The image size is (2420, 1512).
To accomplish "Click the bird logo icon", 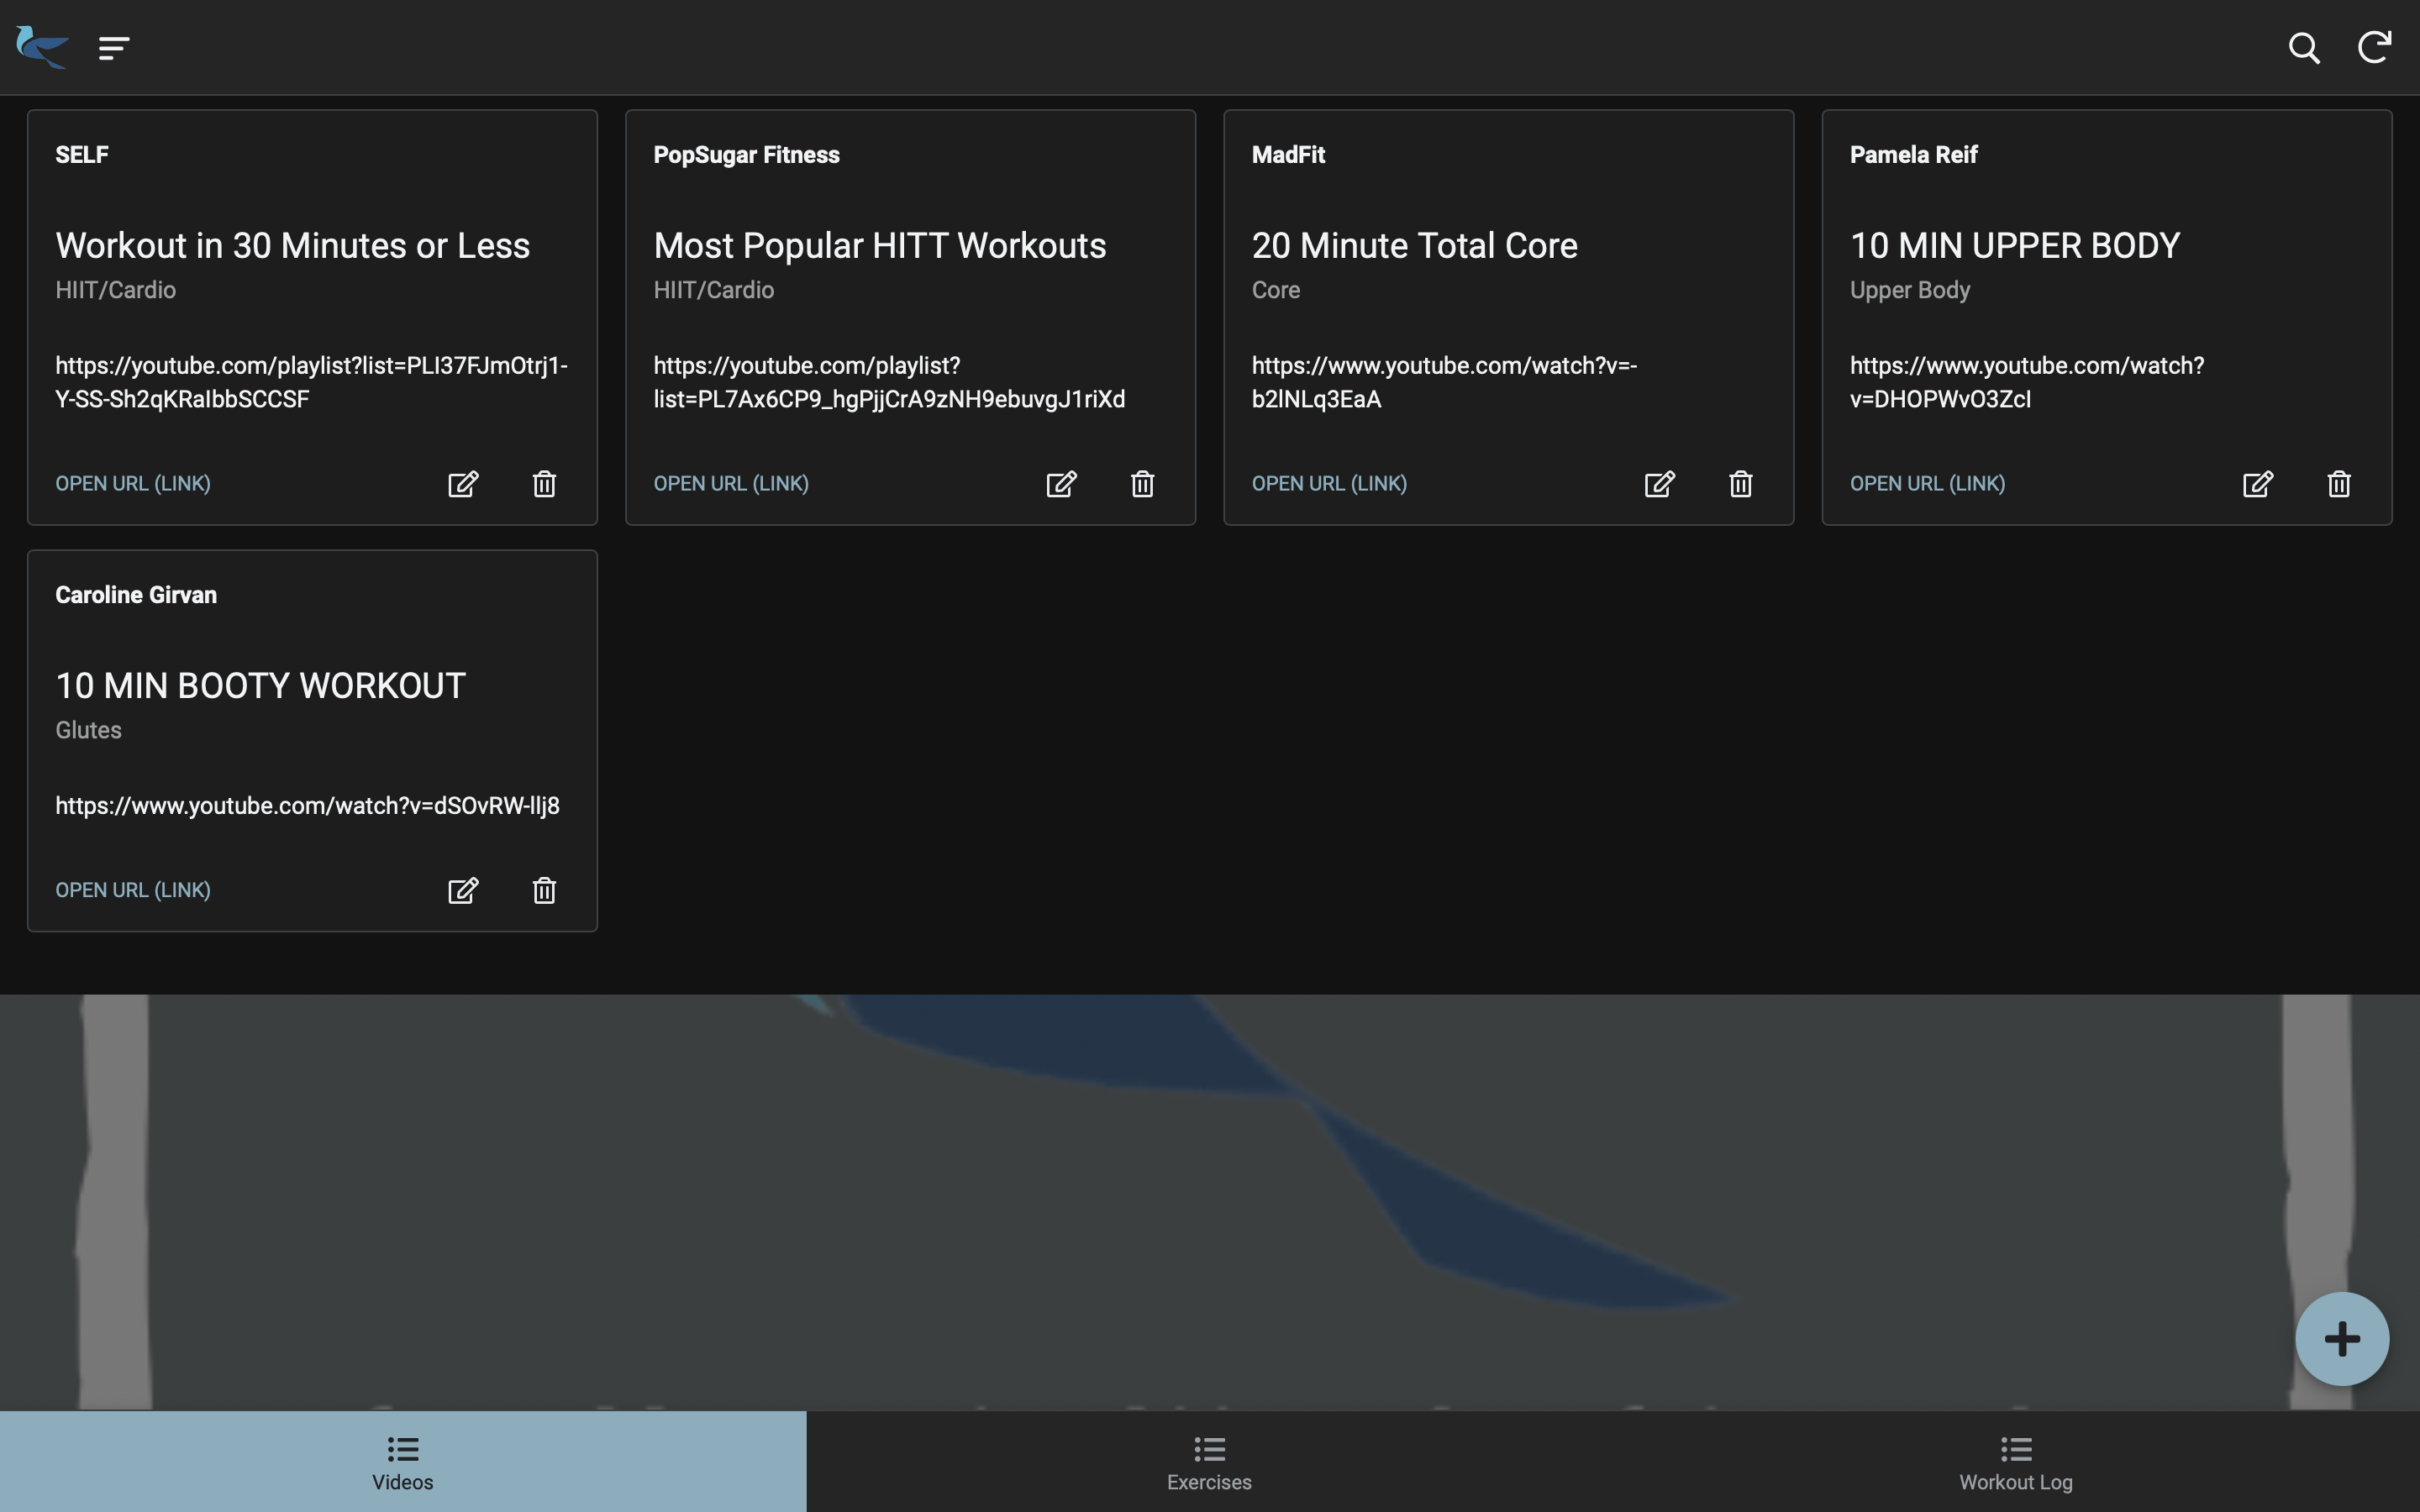I will pos(42,47).
